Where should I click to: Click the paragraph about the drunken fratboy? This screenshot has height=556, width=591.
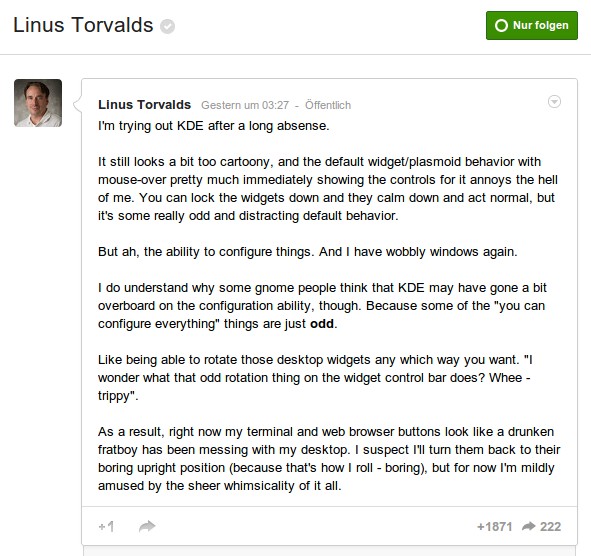[329, 459]
